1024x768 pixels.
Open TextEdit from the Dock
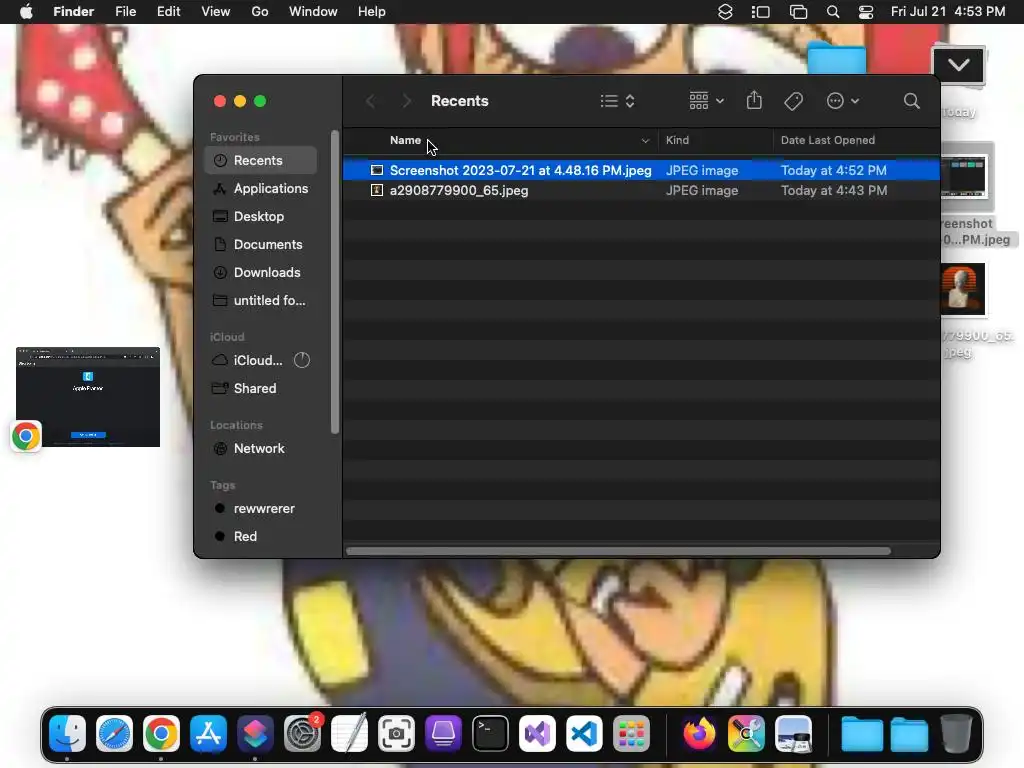pos(349,733)
